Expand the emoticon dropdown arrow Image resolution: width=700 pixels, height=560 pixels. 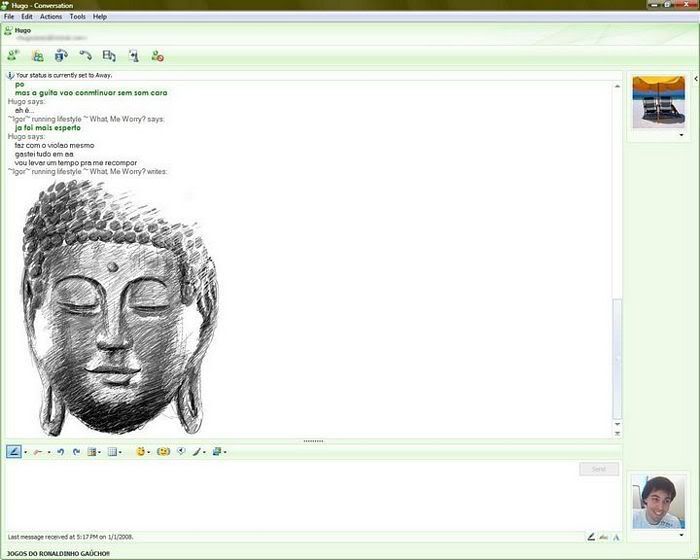(148, 452)
